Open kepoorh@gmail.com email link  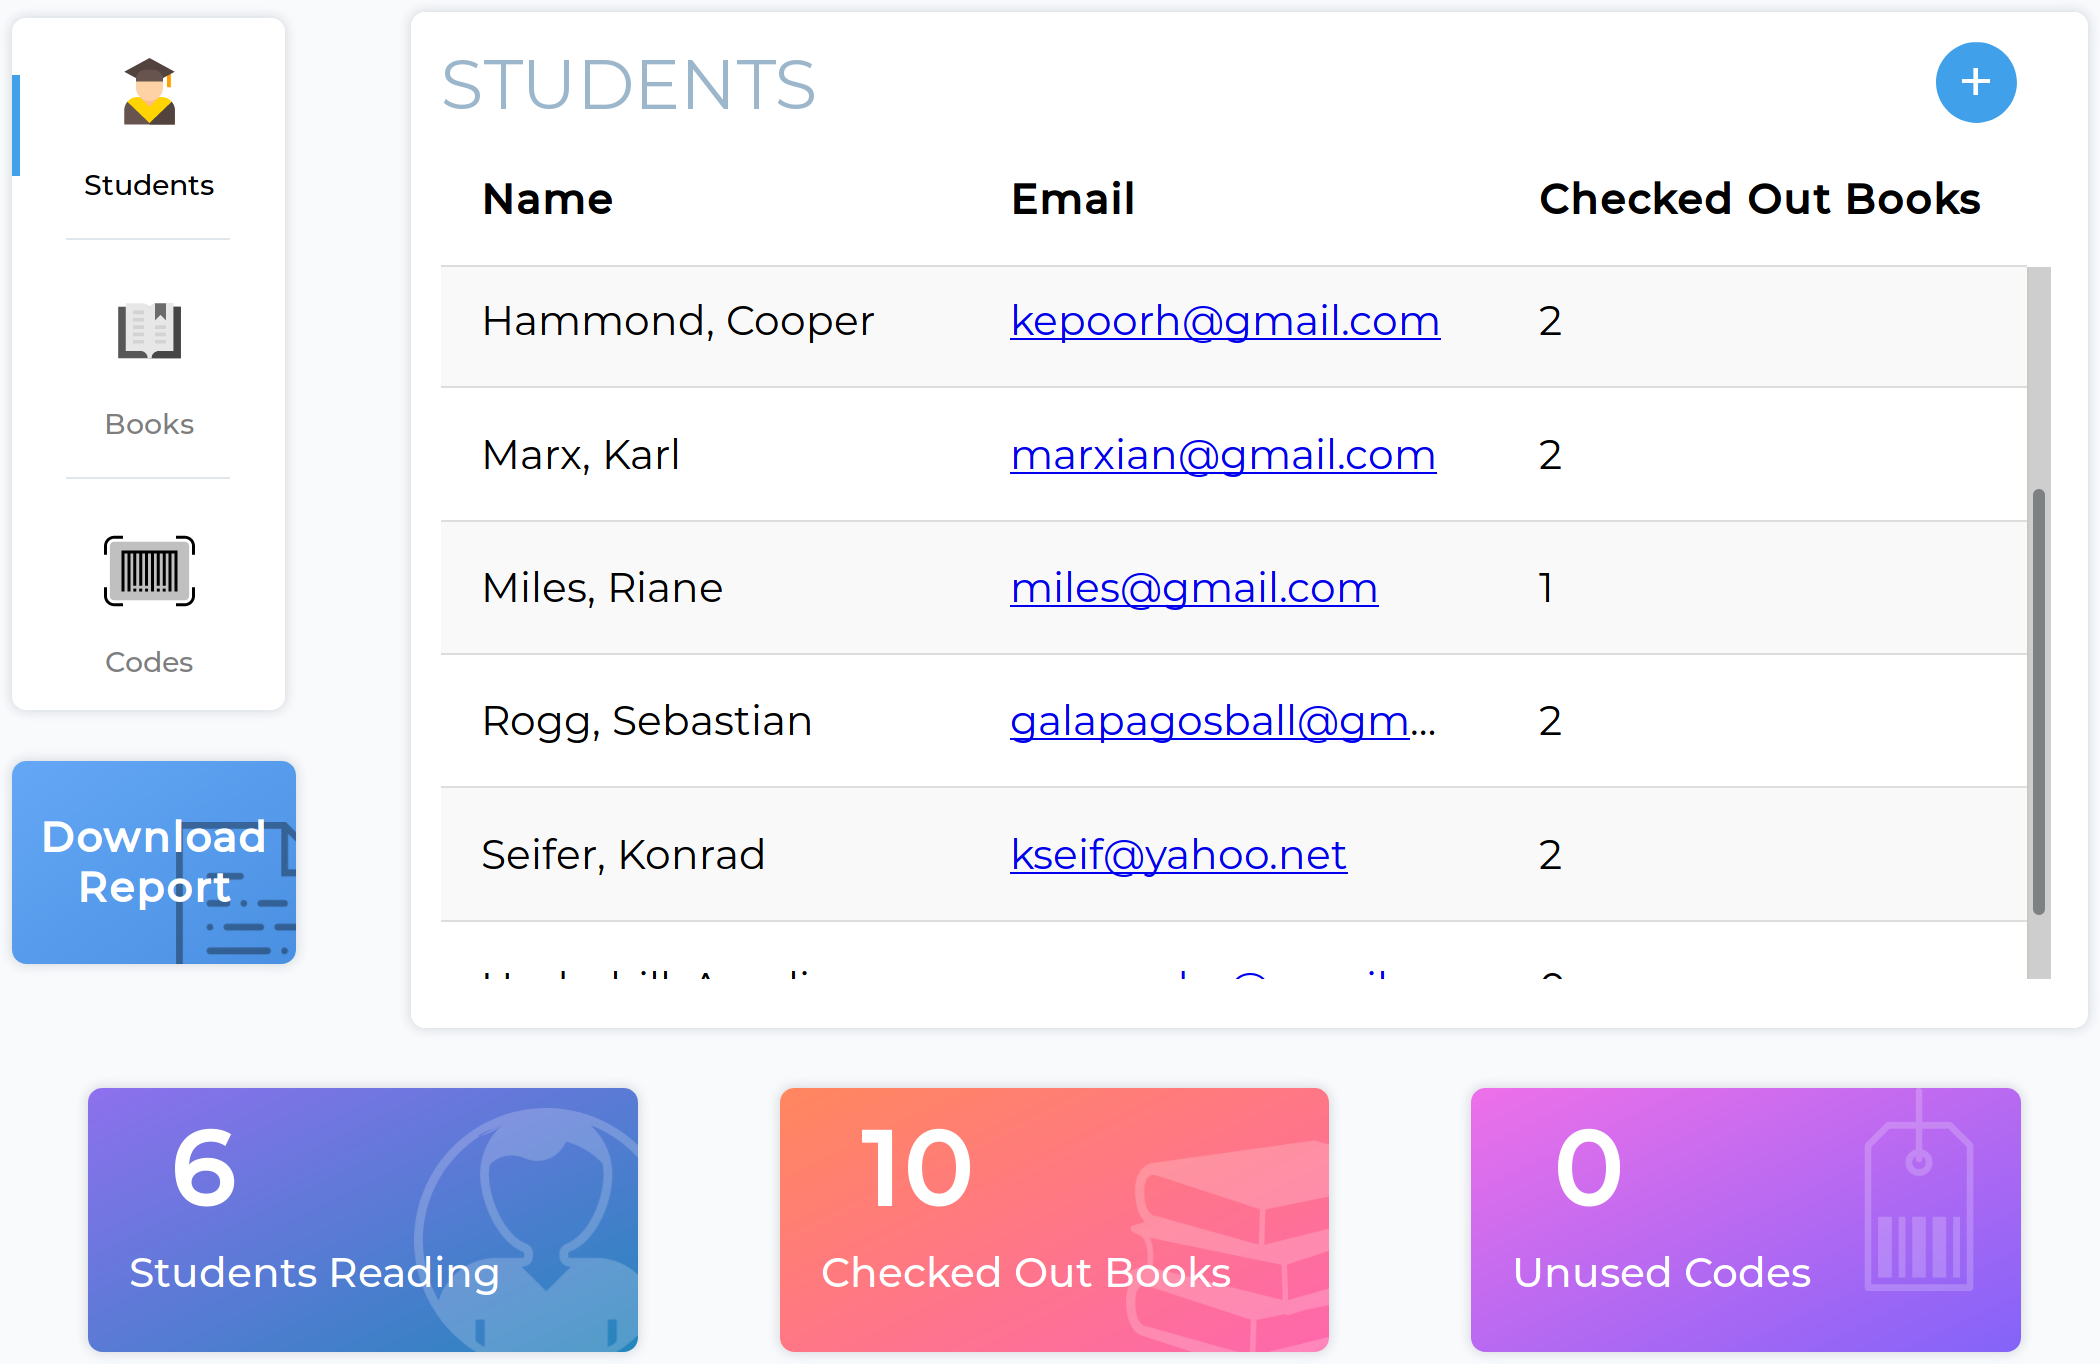click(1224, 321)
